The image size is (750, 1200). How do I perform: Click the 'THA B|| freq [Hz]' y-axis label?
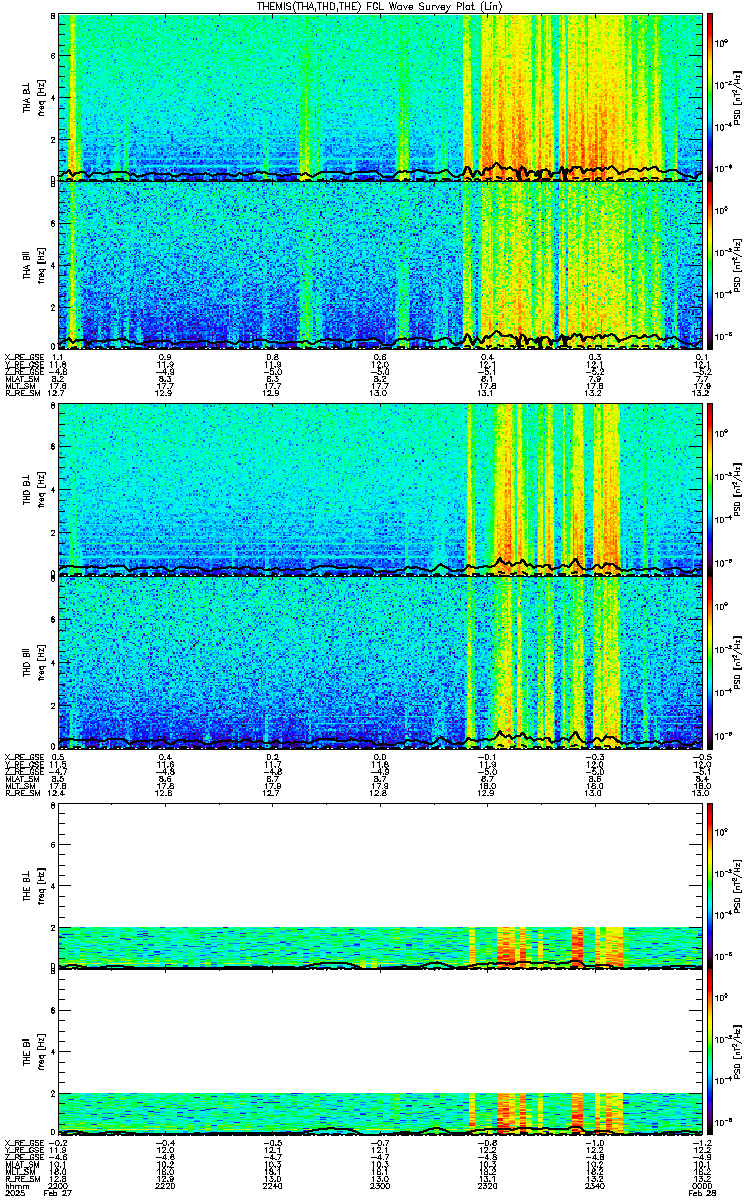(34, 265)
